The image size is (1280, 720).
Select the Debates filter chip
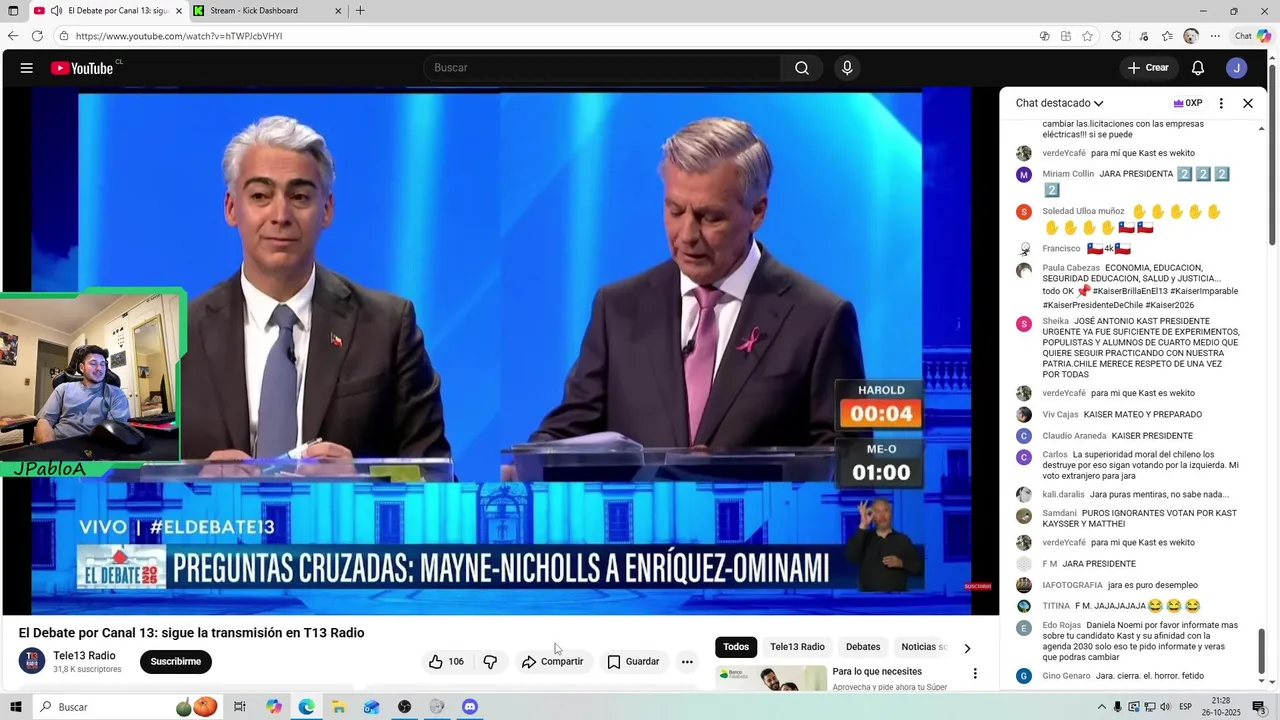pos(863,647)
